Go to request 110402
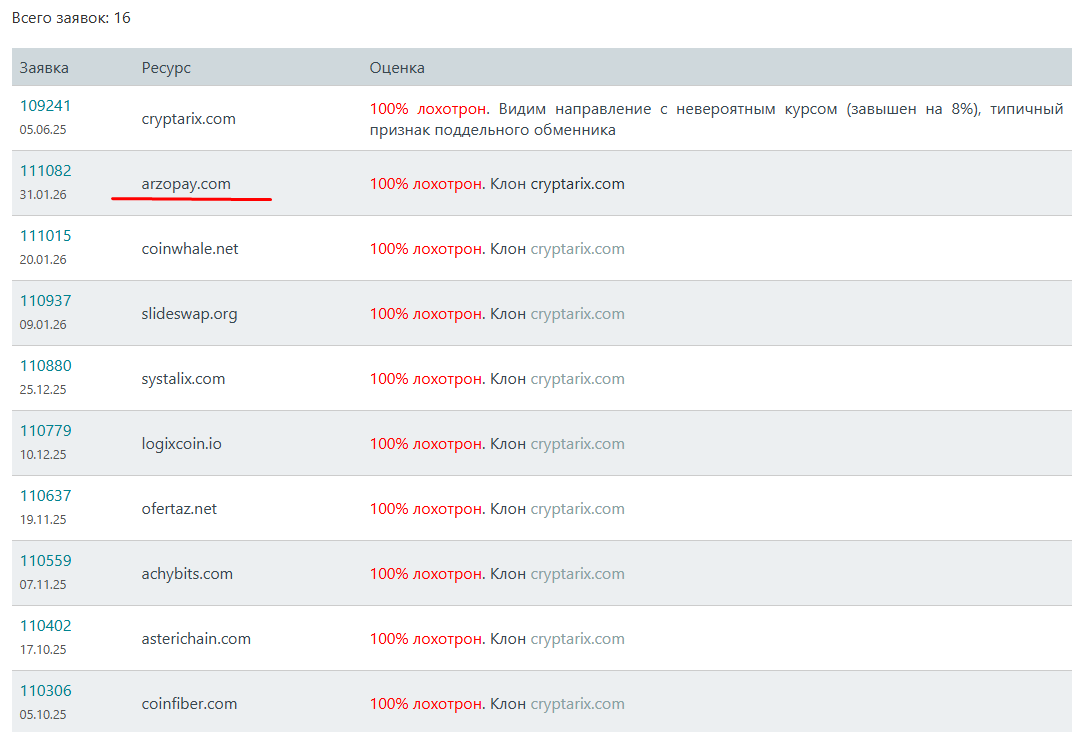Image resolution: width=1080 pixels, height=732 pixels. (46, 626)
